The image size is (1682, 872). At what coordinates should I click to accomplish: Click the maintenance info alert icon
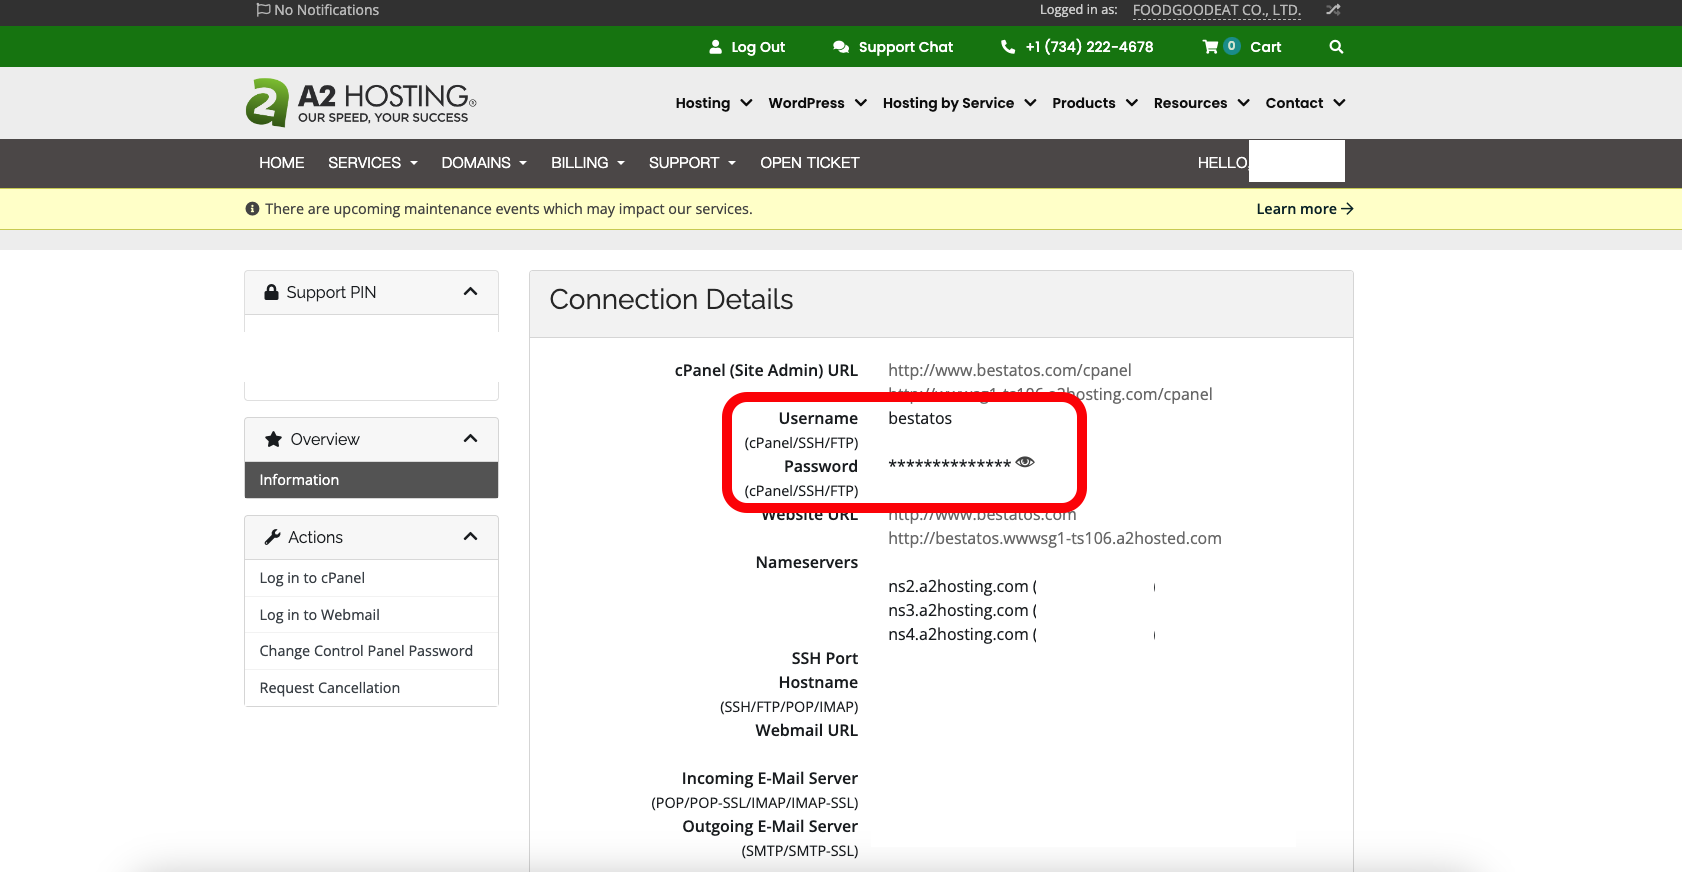(x=252, y=209)
